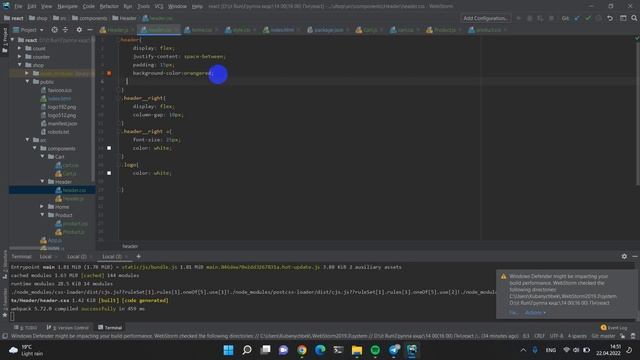Open the File menu

18,6
